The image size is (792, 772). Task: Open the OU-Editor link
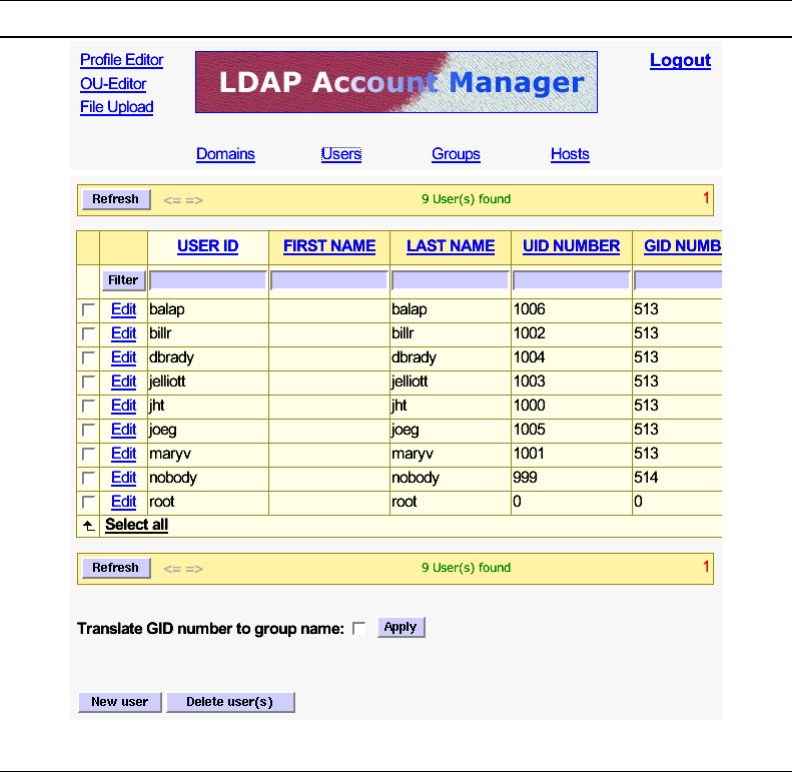(113, 83)
